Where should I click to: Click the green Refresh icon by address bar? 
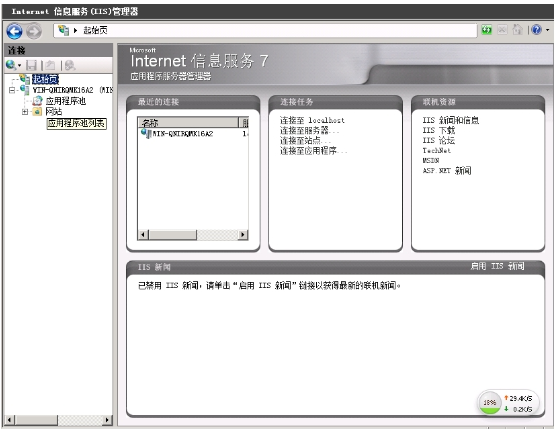point(486,30)
